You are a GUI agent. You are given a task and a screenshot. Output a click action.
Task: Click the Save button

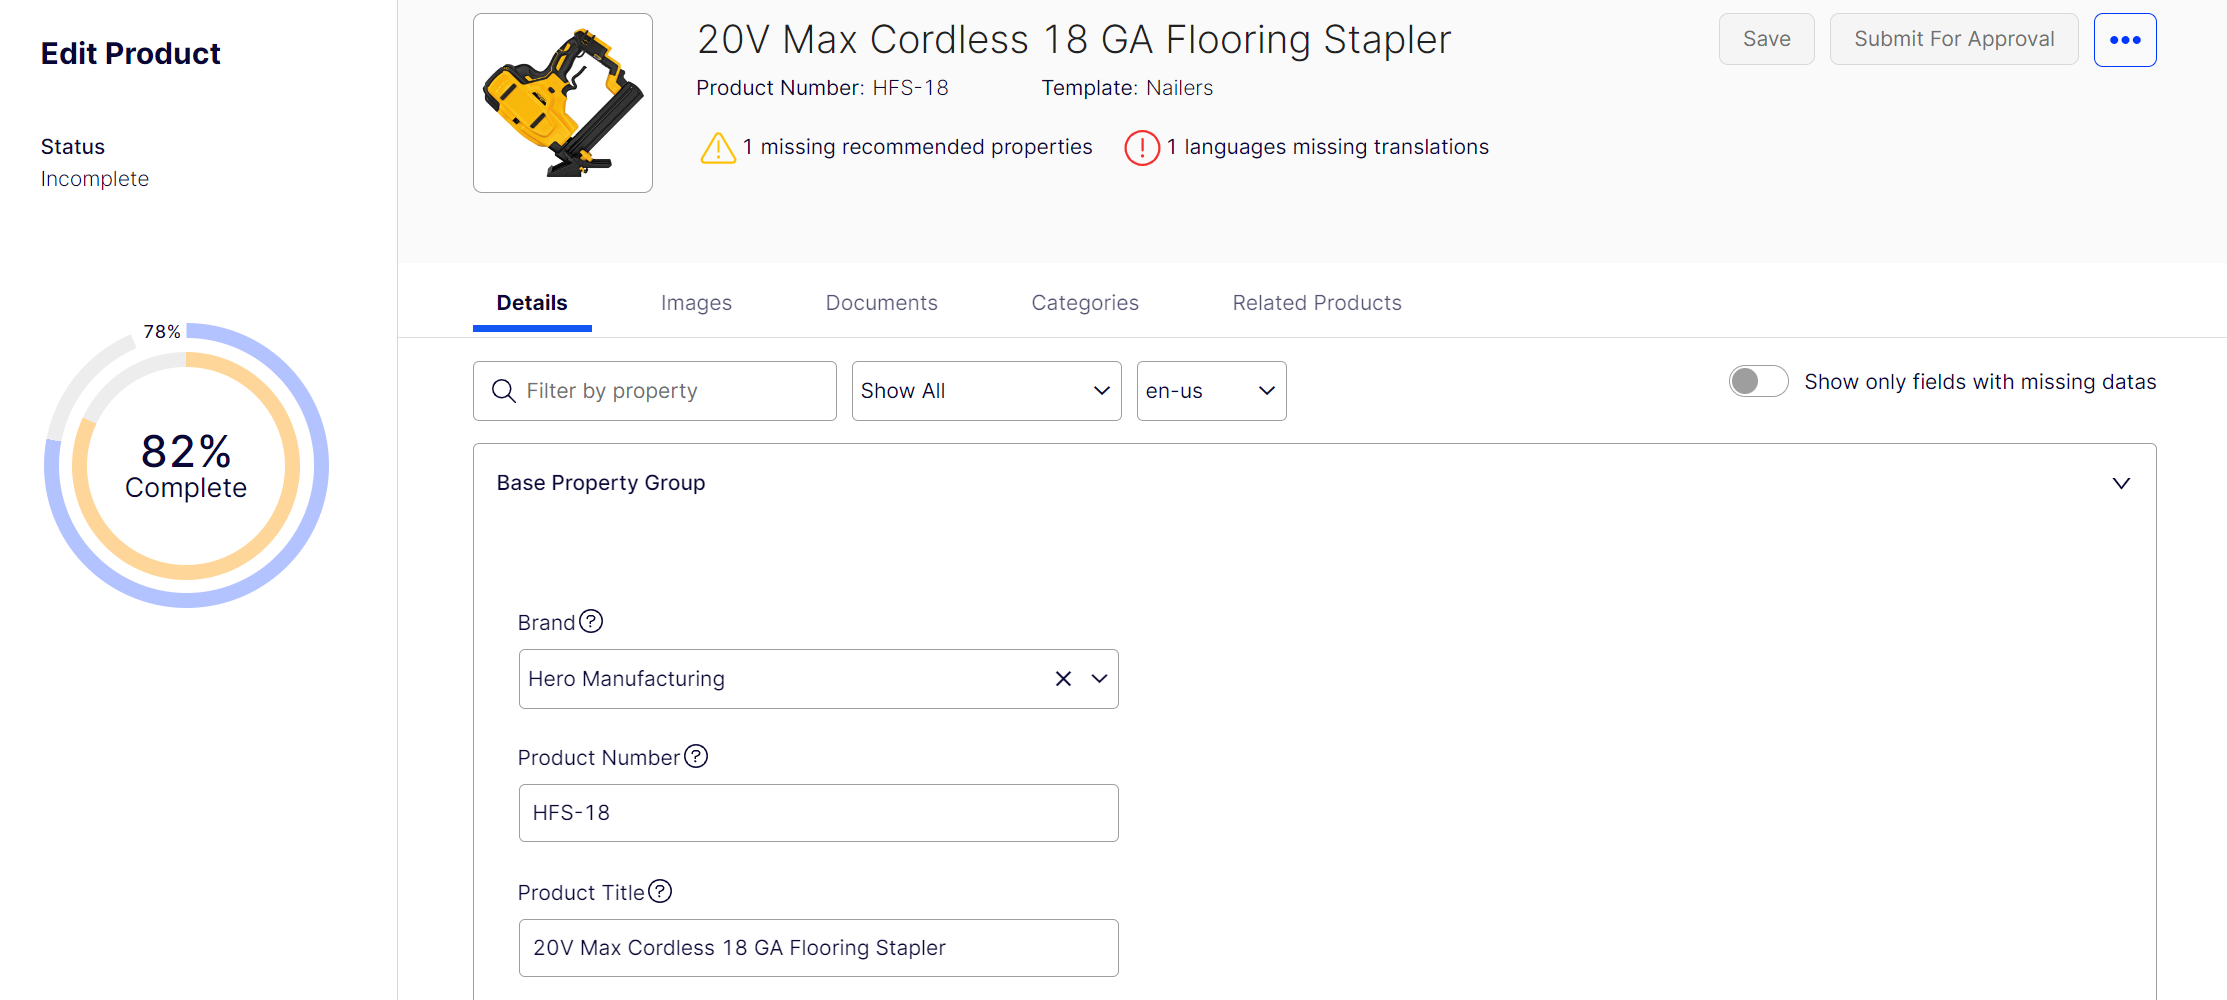1766,39
